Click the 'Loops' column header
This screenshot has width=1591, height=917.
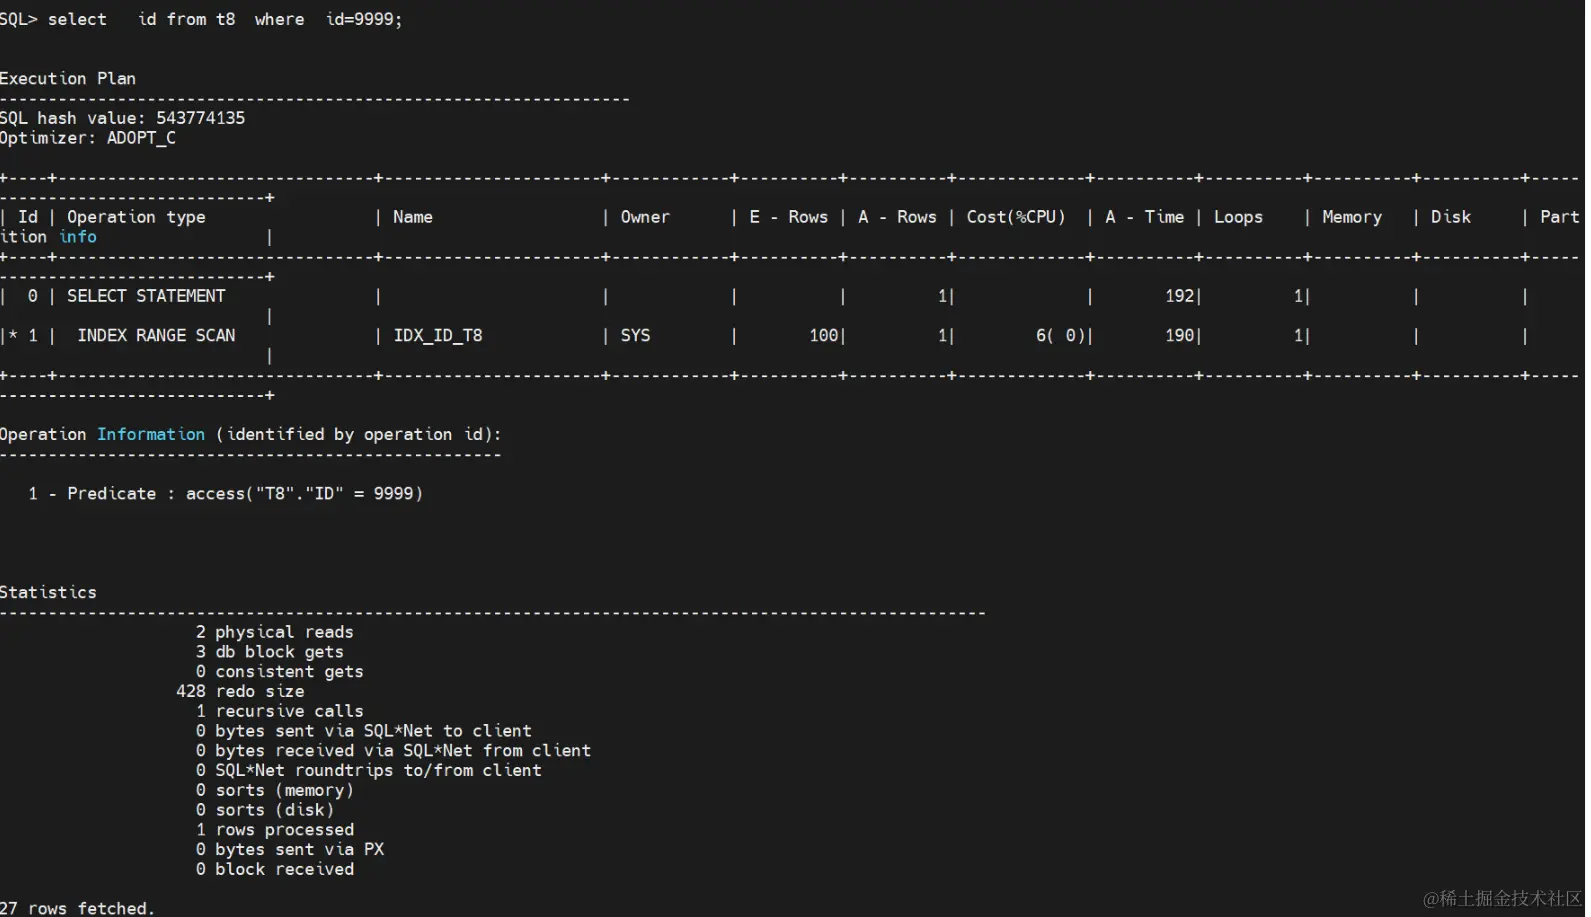1238,217
